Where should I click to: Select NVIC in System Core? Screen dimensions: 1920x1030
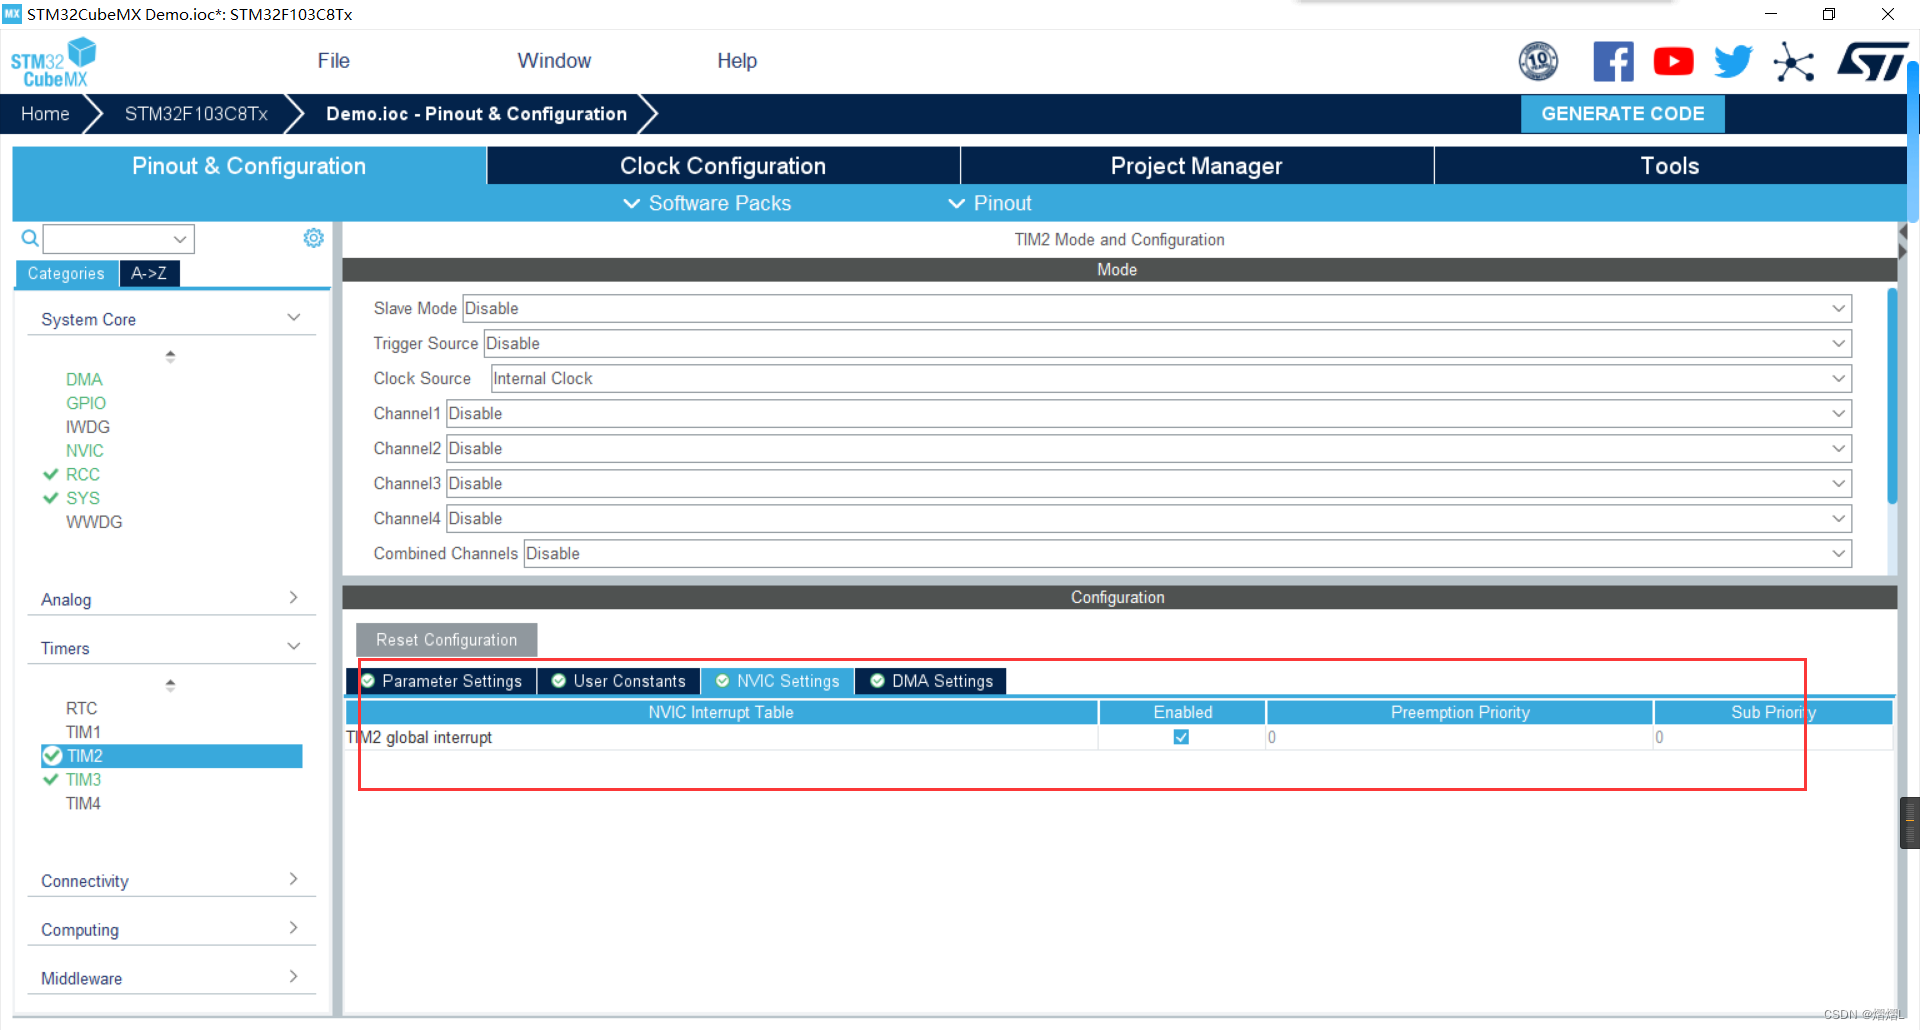coord(85,451)
